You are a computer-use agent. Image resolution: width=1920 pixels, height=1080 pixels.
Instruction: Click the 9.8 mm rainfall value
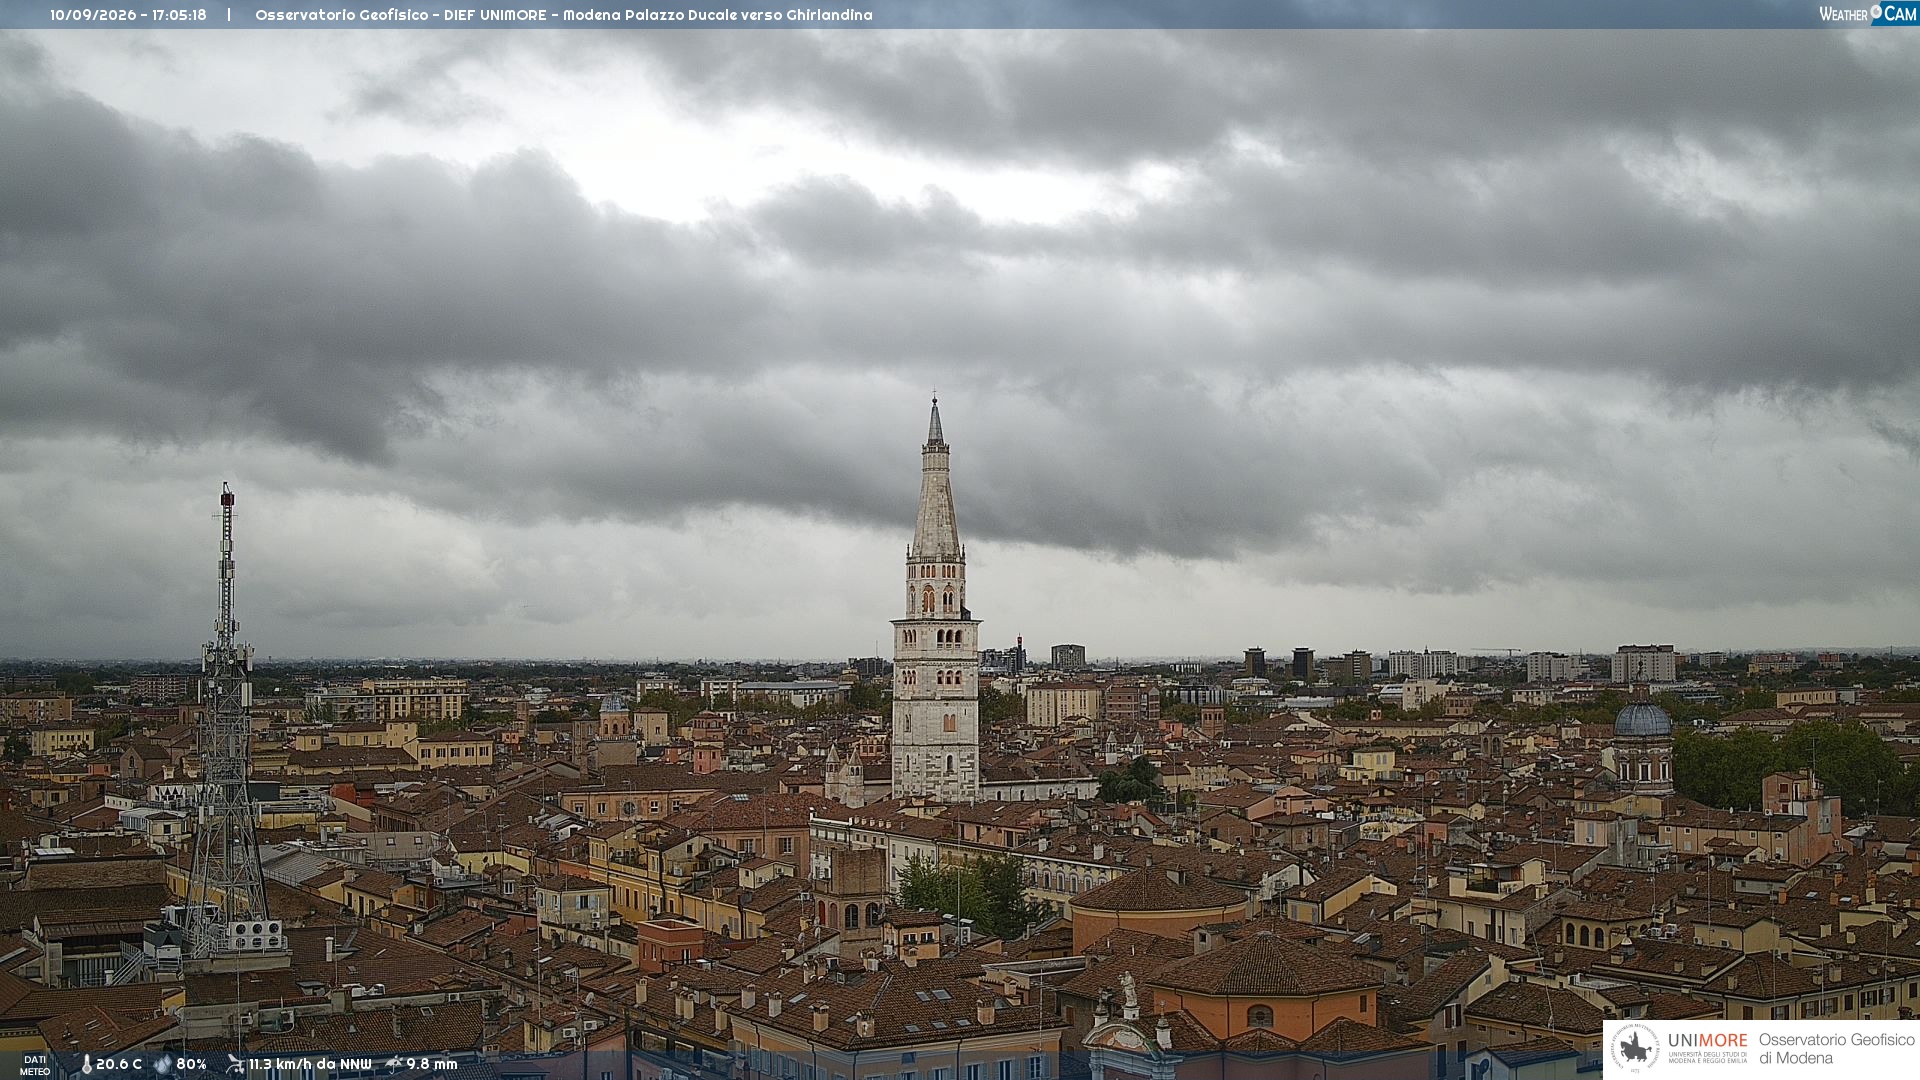point(432,1064)
